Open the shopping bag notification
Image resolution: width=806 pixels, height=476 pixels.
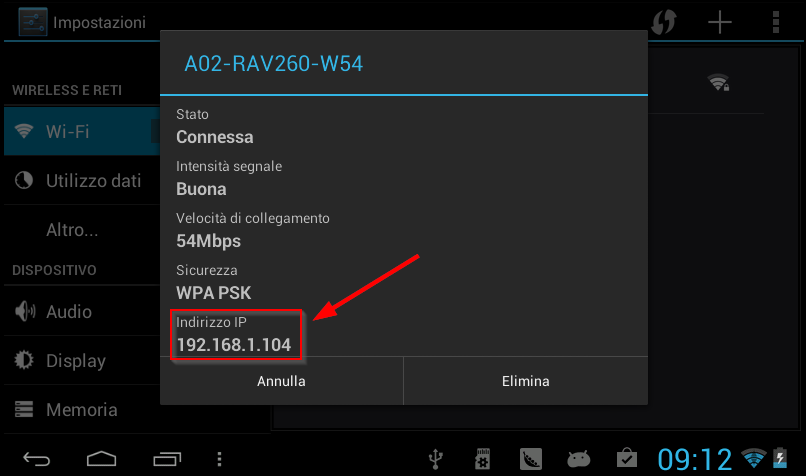[x=627, y=459]
